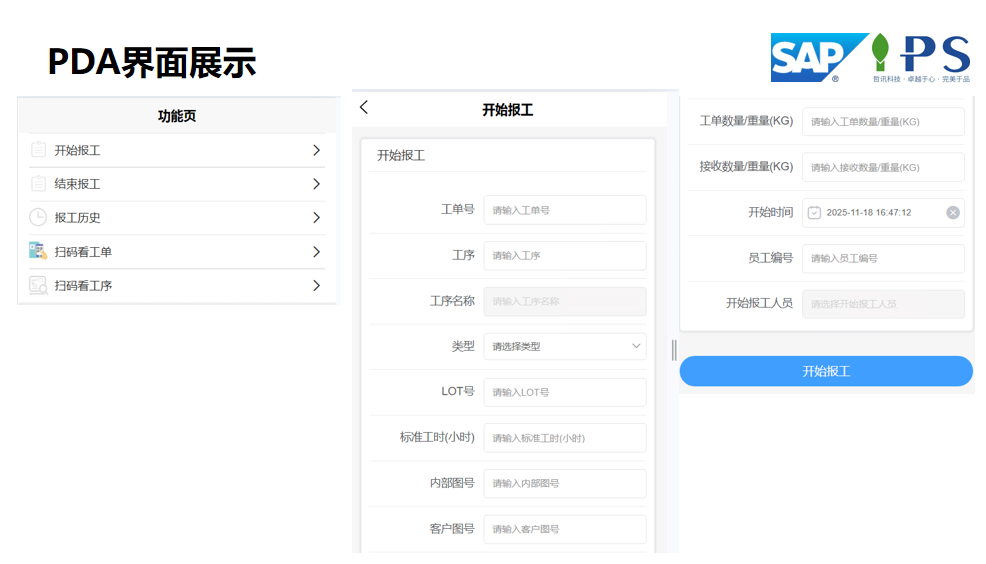Click the 扫码看工单 scan icon
The width and height of the screenshot is (986, 564).
38,251
